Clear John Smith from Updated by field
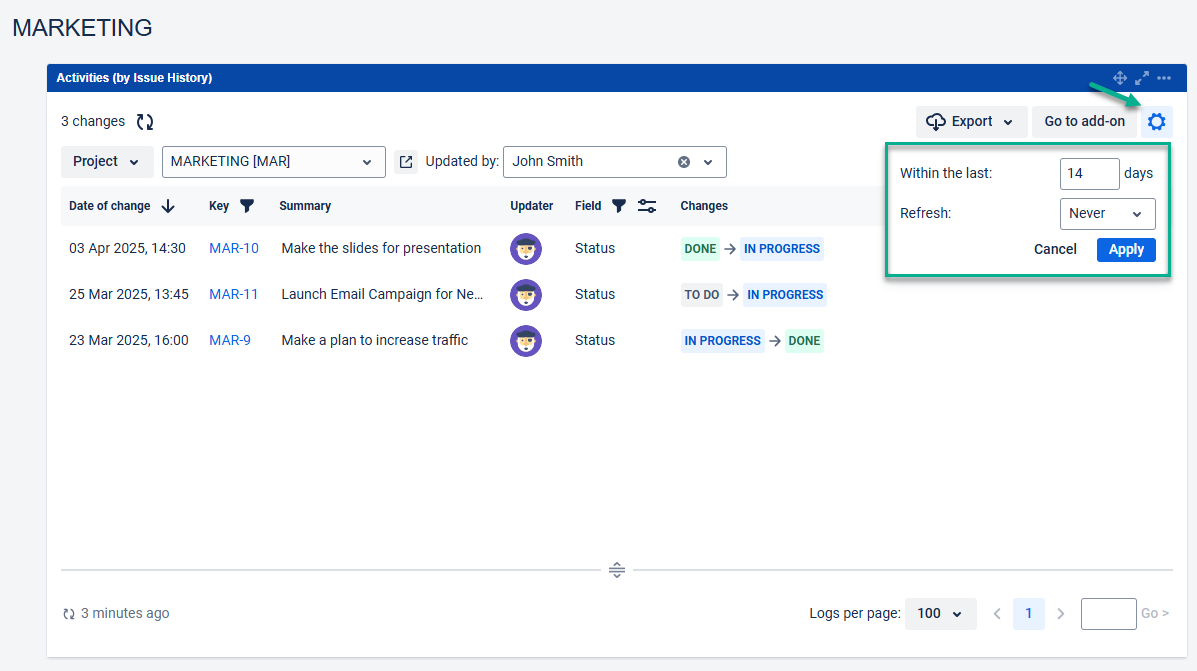 (x=684, y=162)
